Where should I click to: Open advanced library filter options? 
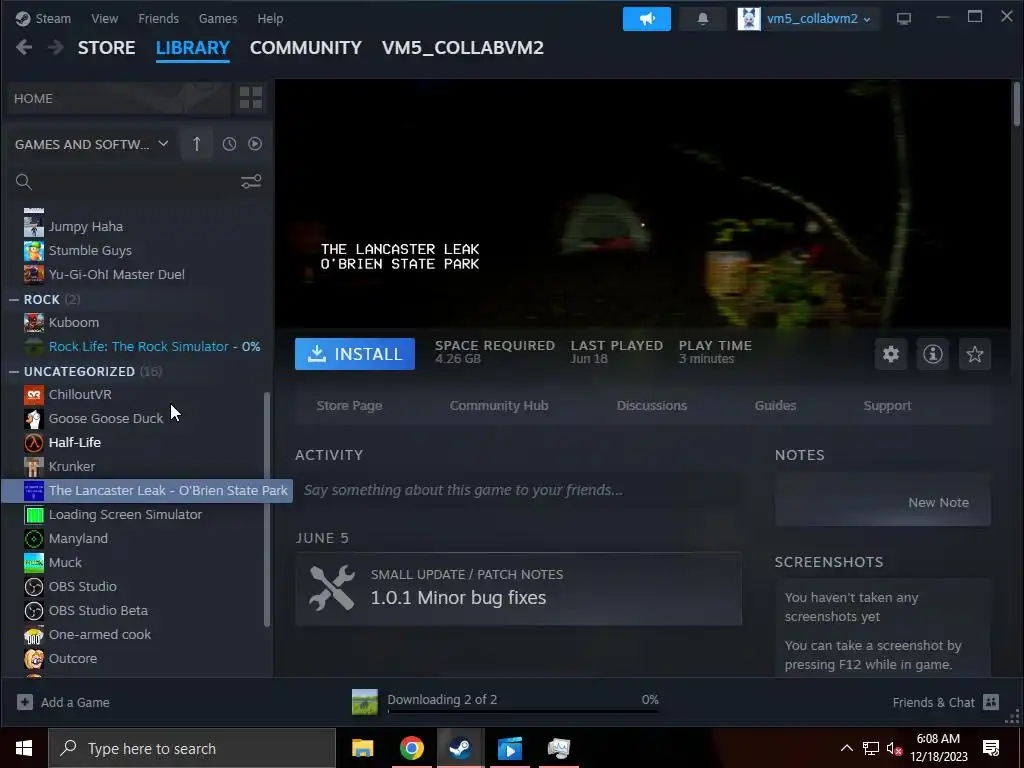[x=251, y=182]
